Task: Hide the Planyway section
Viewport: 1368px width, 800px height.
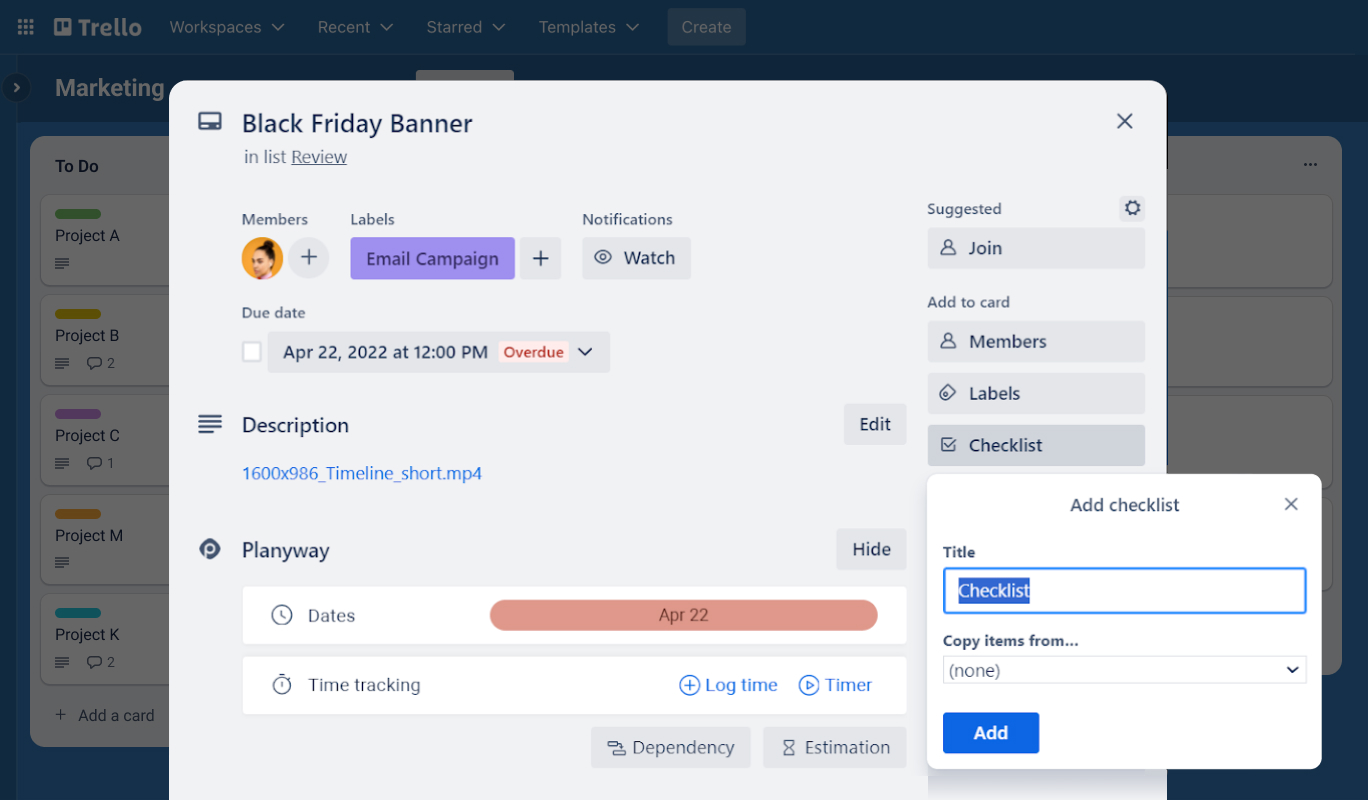Action: click(871, 549)
